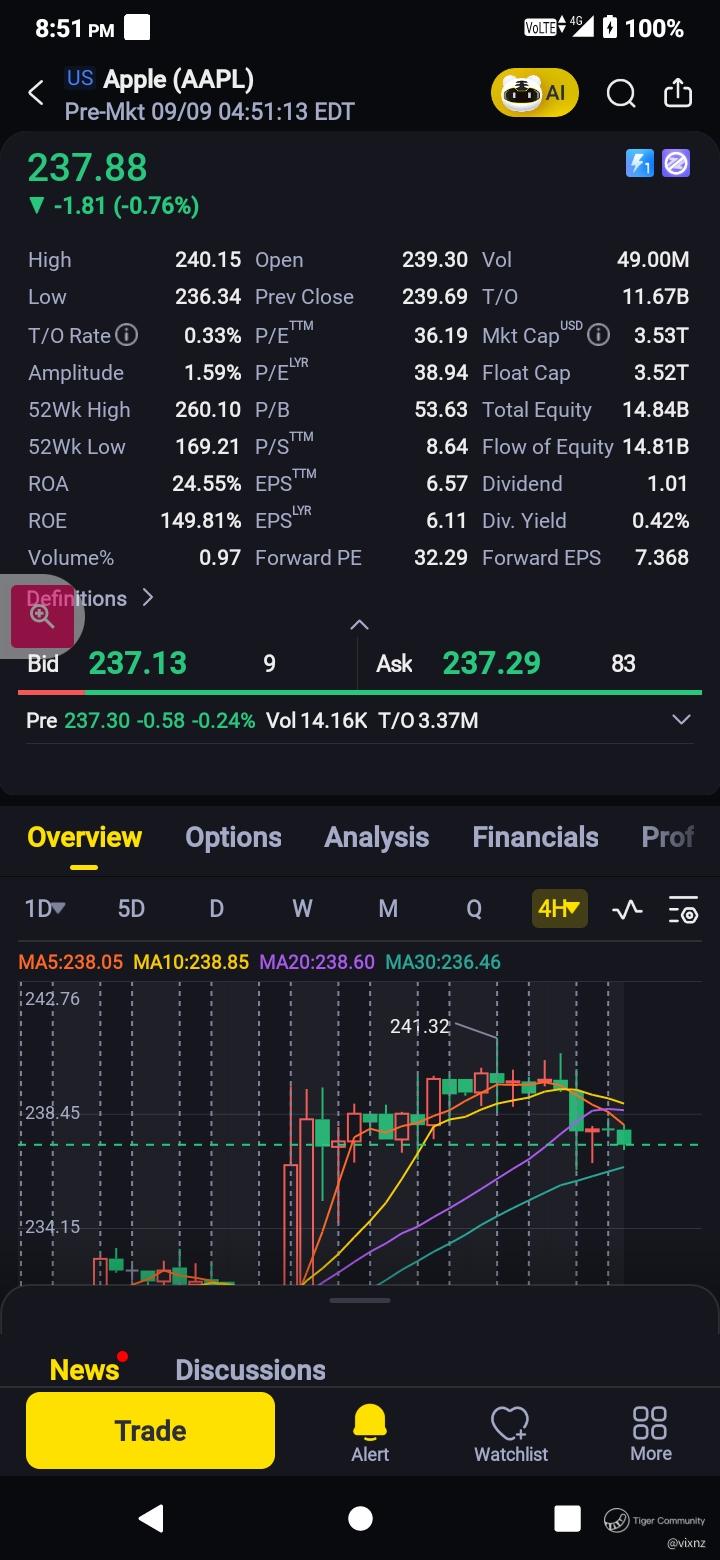Tap the Forward EPS value 7.368
Screen dimensions: 720x1560
point(662,558)
